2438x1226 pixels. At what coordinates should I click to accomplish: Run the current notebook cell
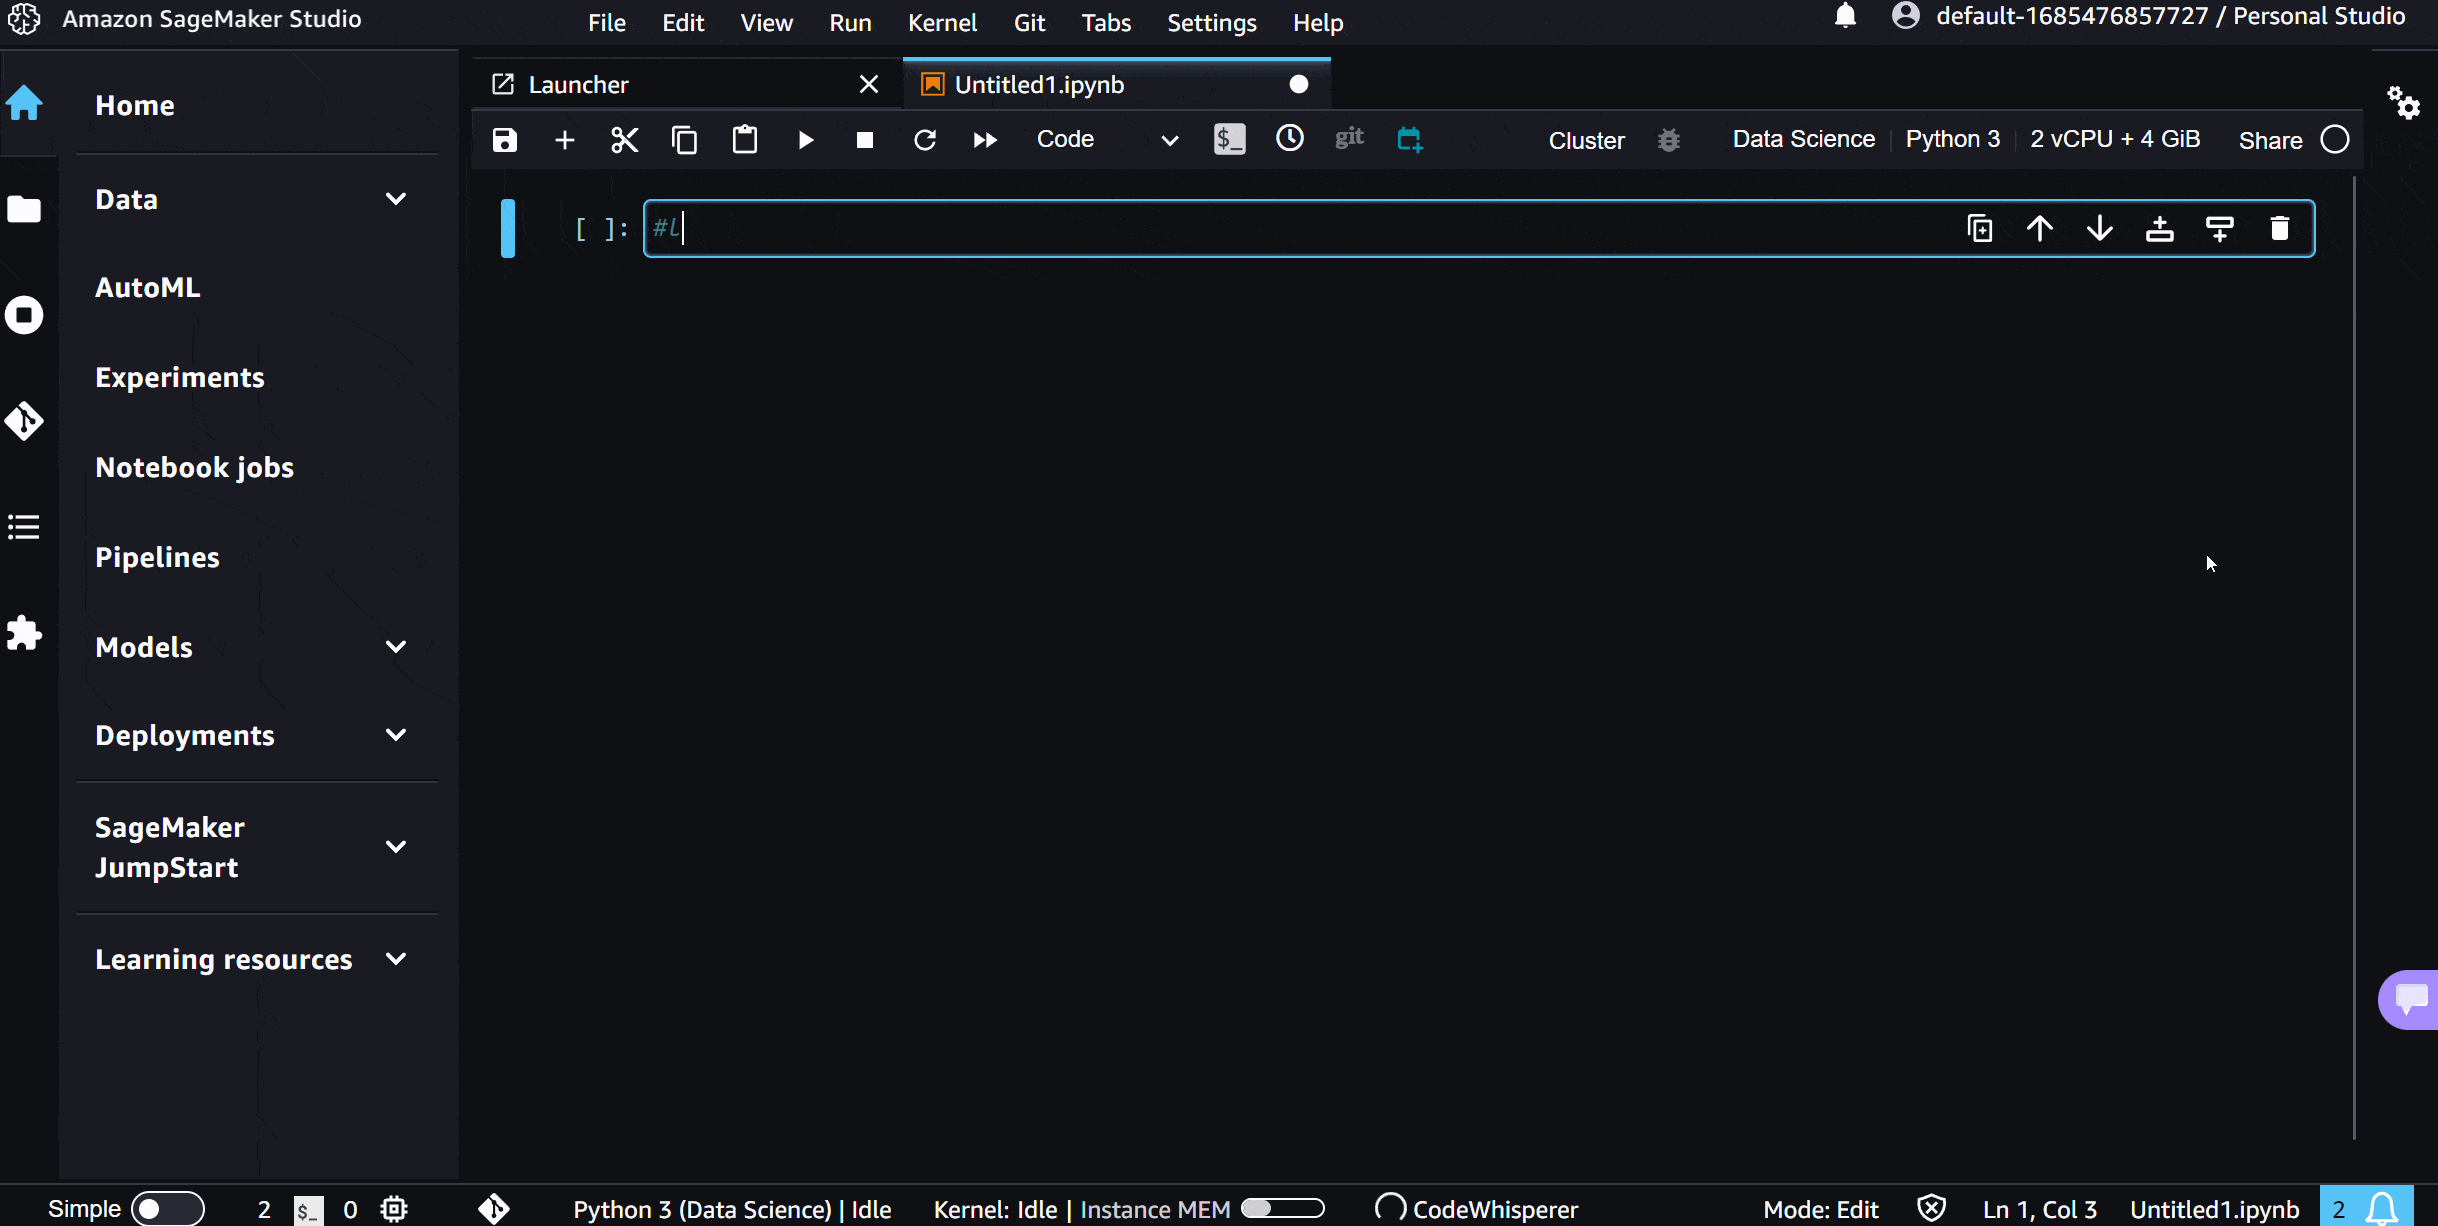[x=805, y=139]
